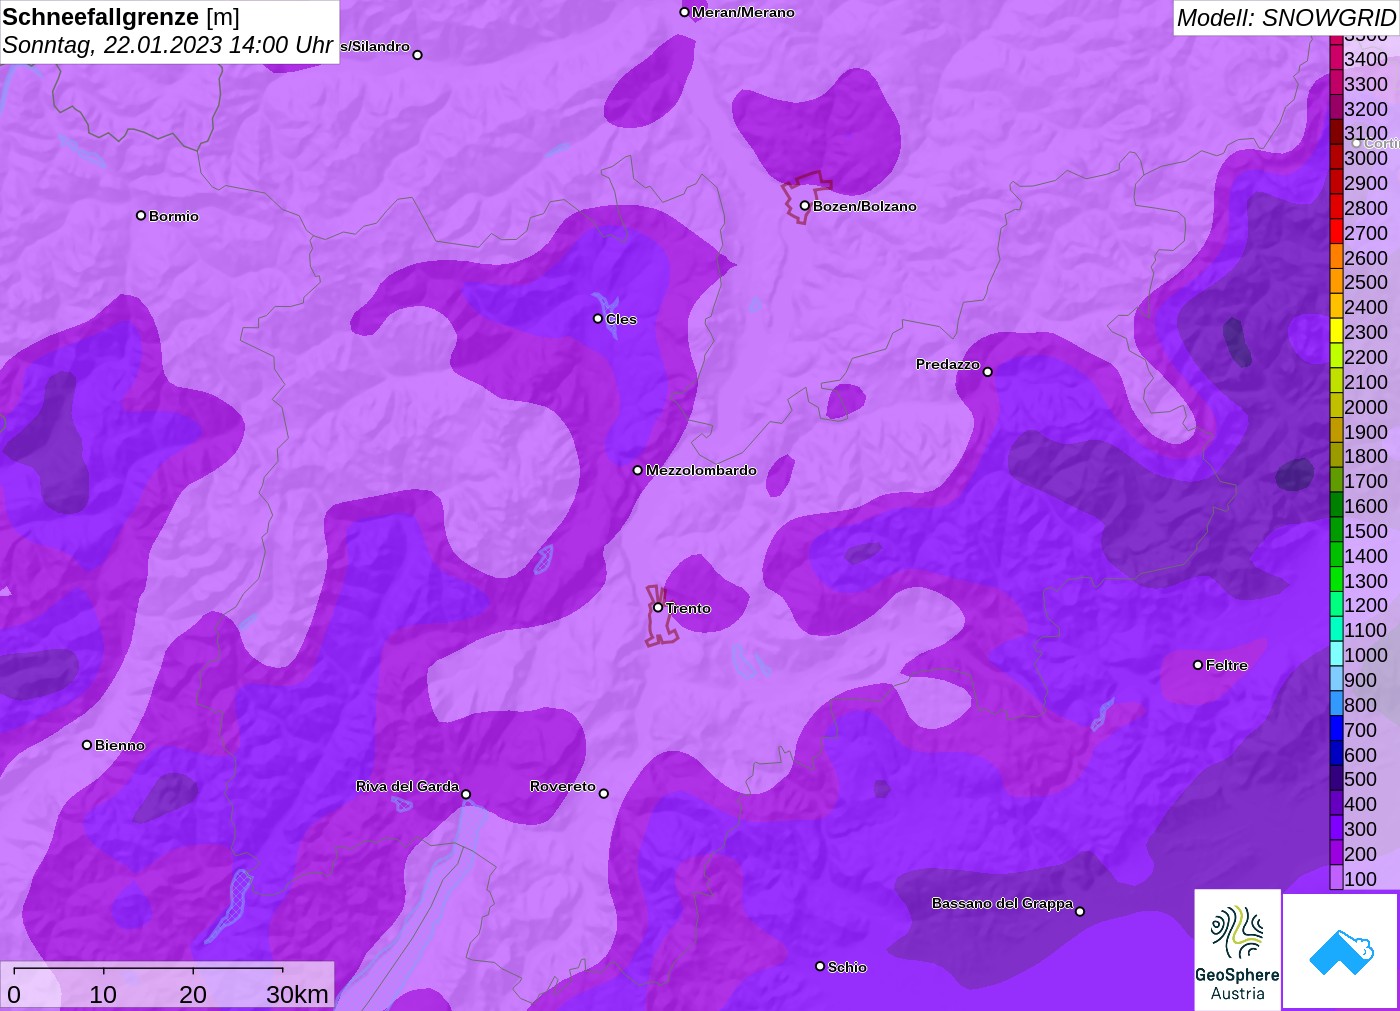Click the 10 mark on scale bar
The height and width of the screenshot is (1011, 1400).
(x=103, y=994)
